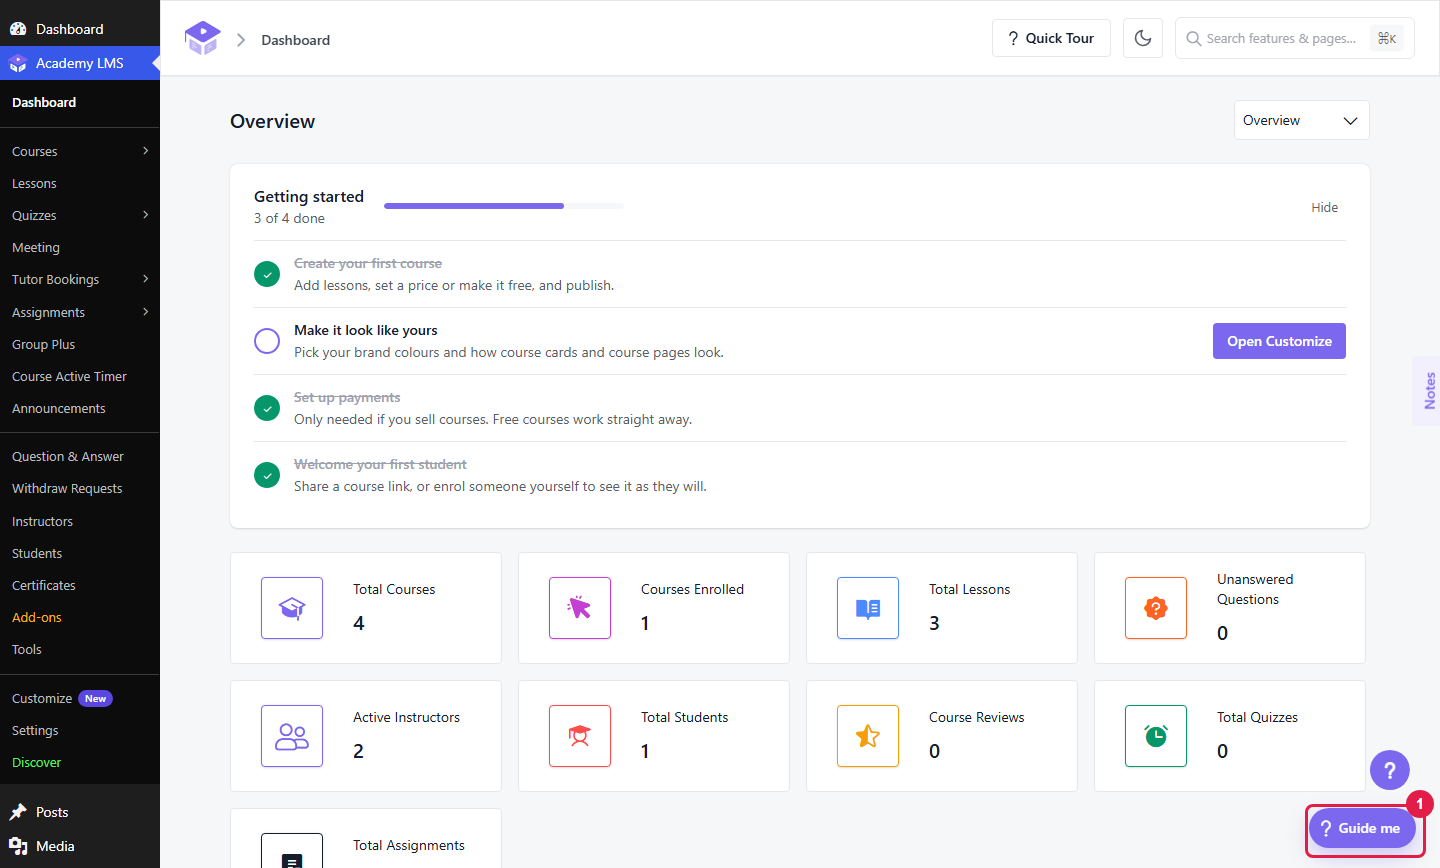The height and width of the screenshot is (868, 1440).
Task: Click the WordPress Dashboard gauge icon
Action: click(18, 29)
